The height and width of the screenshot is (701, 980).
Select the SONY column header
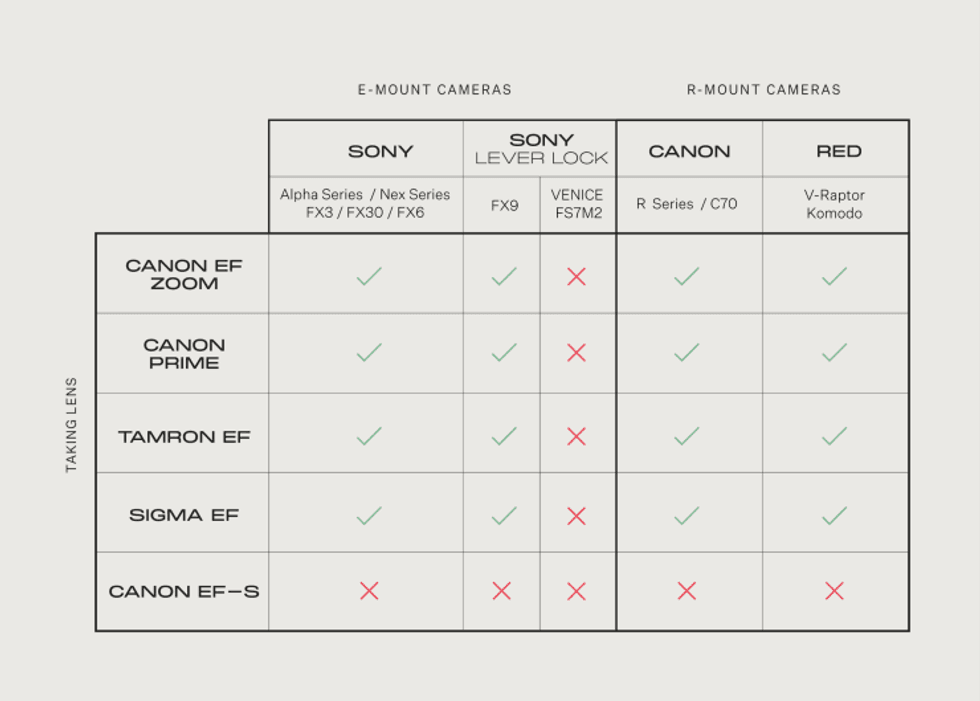click(380, 152)
